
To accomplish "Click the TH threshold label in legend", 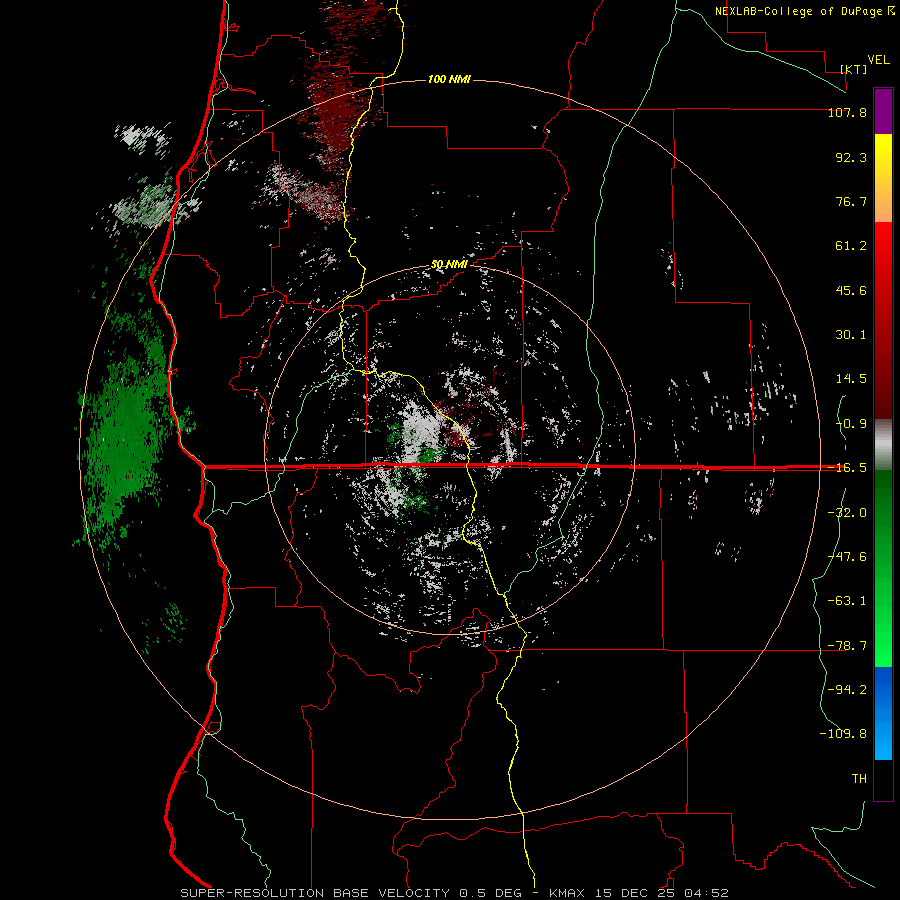I will (859, 779).
